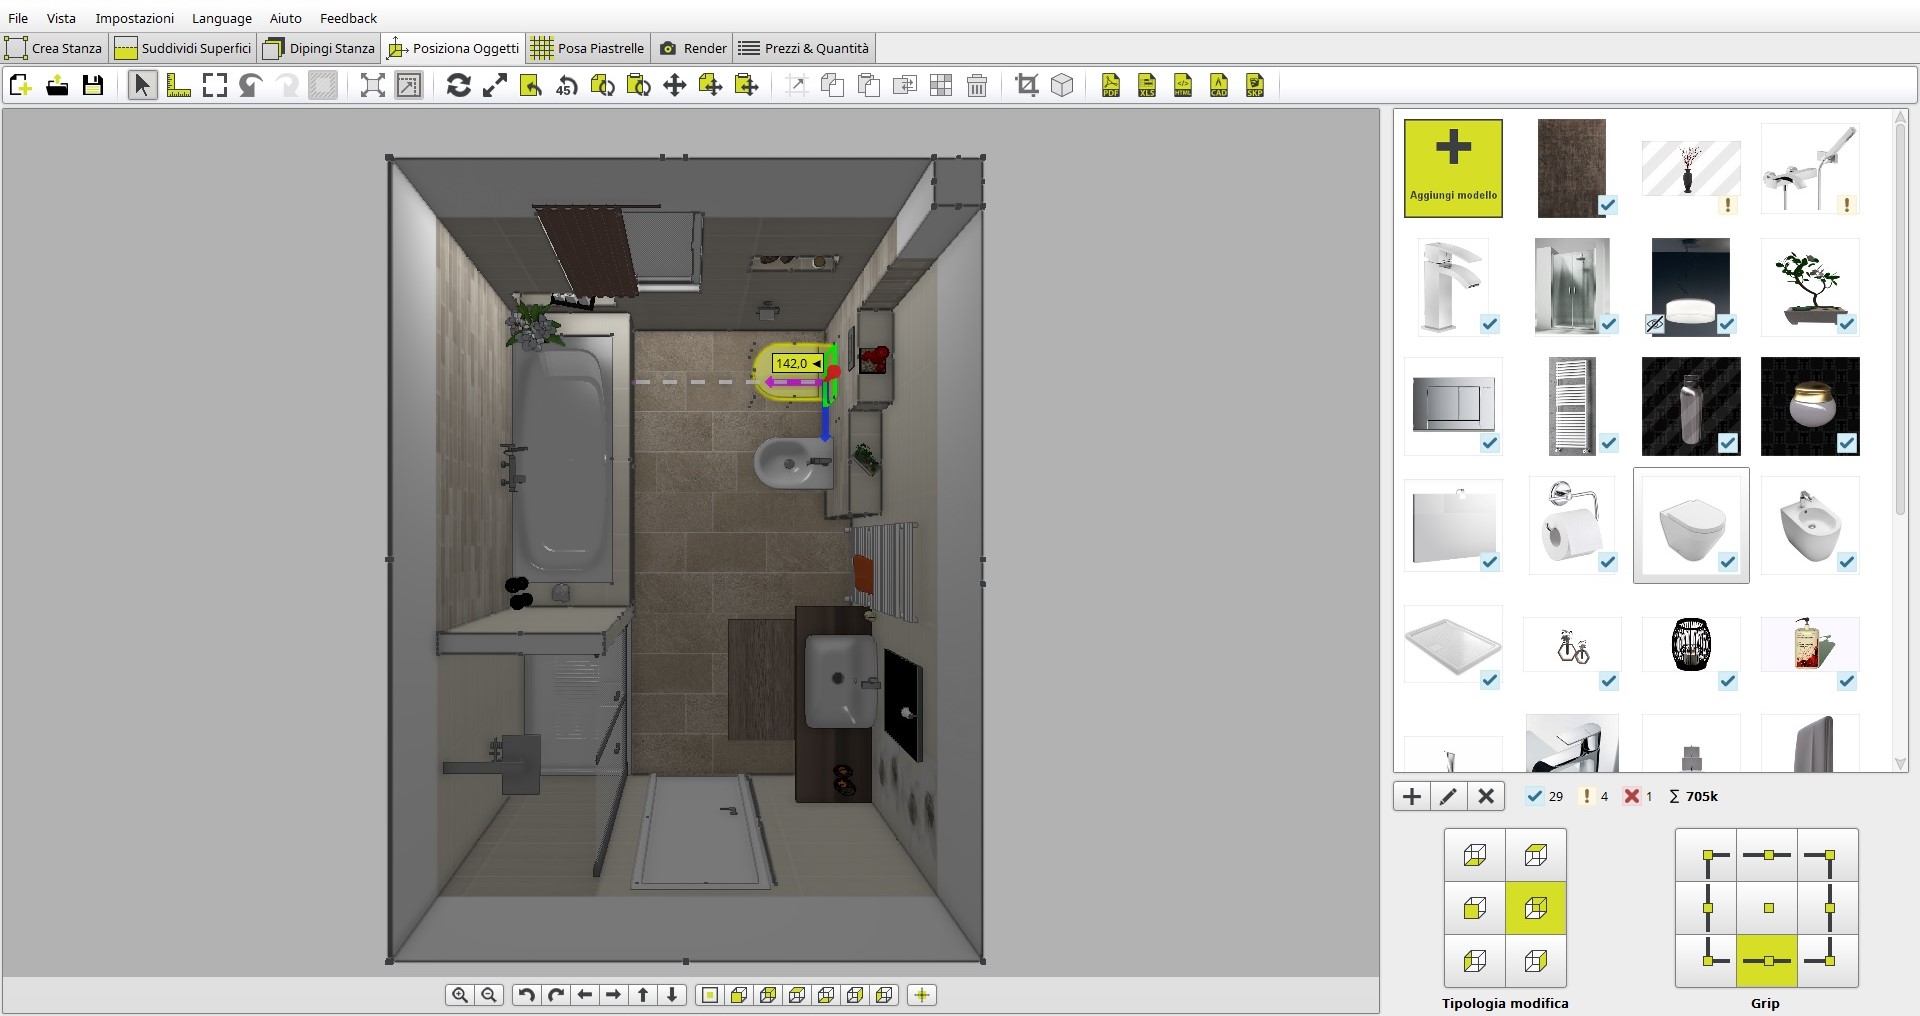Pan view left with arrow button
This screenshot has width=1920, height=1016.
(585, 995)
